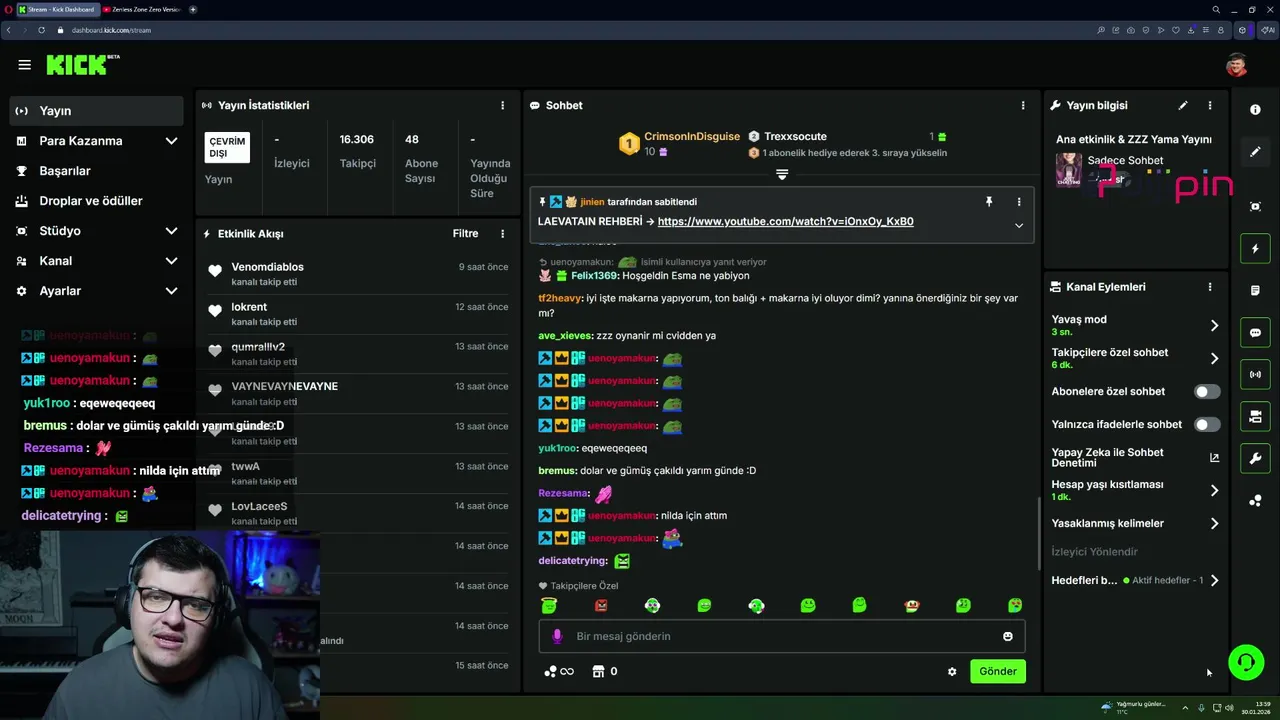Open a new browser tab

[193, 9]
